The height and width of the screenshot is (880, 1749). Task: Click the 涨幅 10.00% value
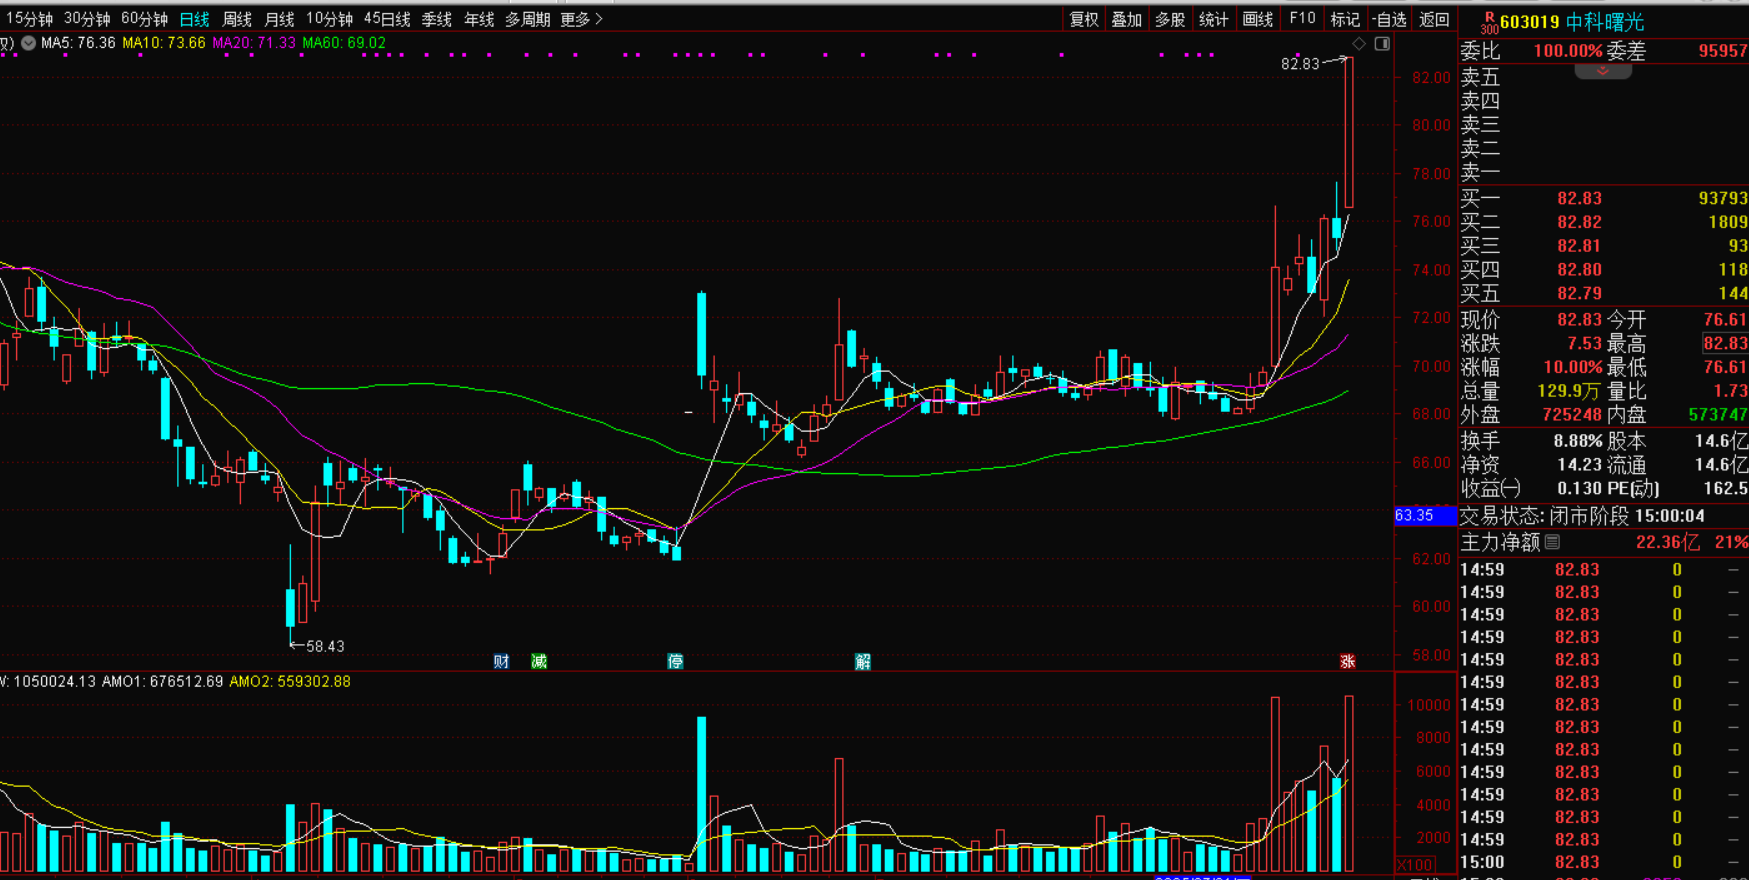click(1572, 367)
